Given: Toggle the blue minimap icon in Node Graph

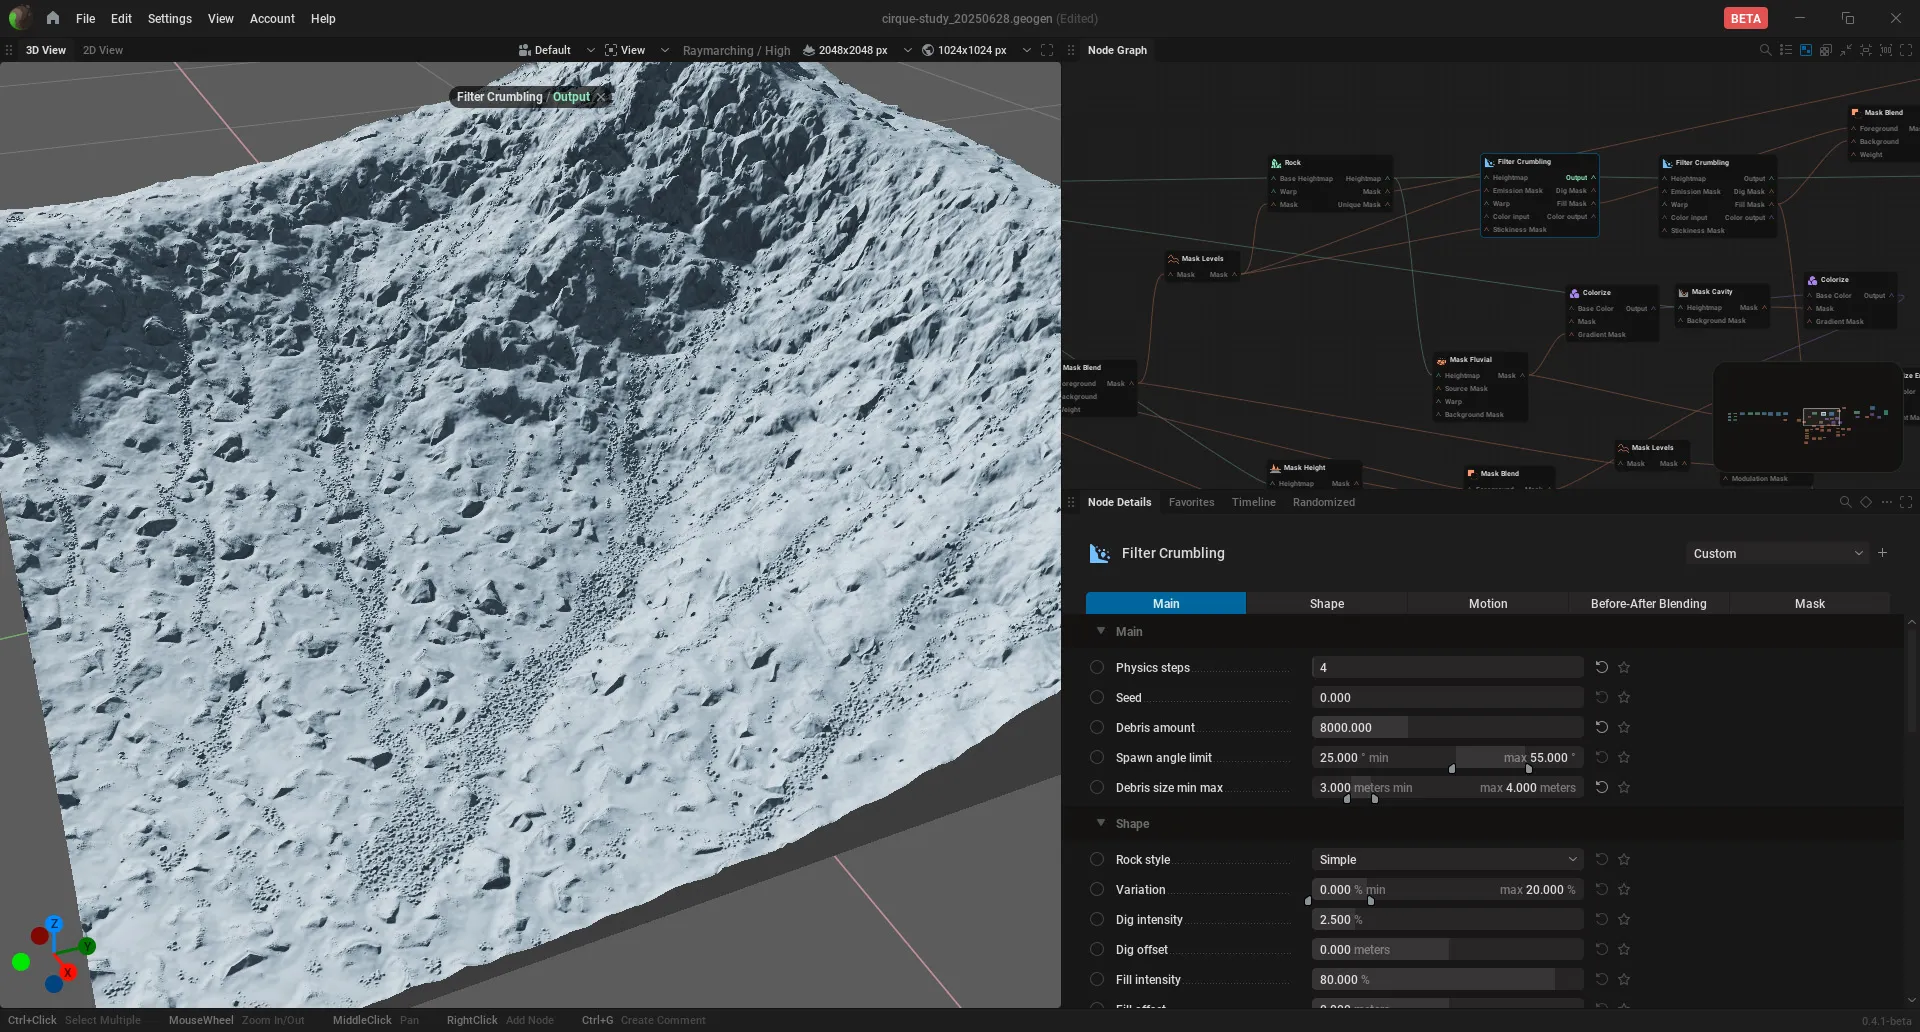Looking at the screenshot, I should 1806,50.
